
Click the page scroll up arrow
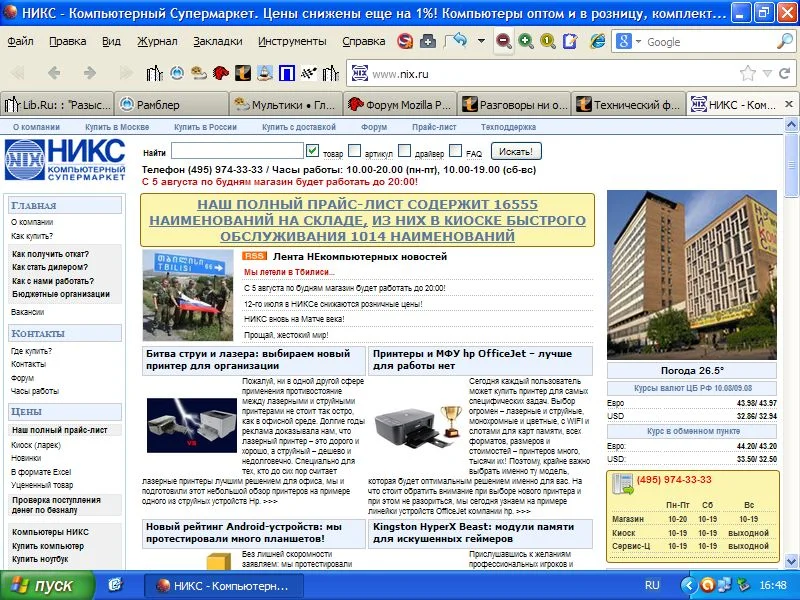(x=791, y=124)
